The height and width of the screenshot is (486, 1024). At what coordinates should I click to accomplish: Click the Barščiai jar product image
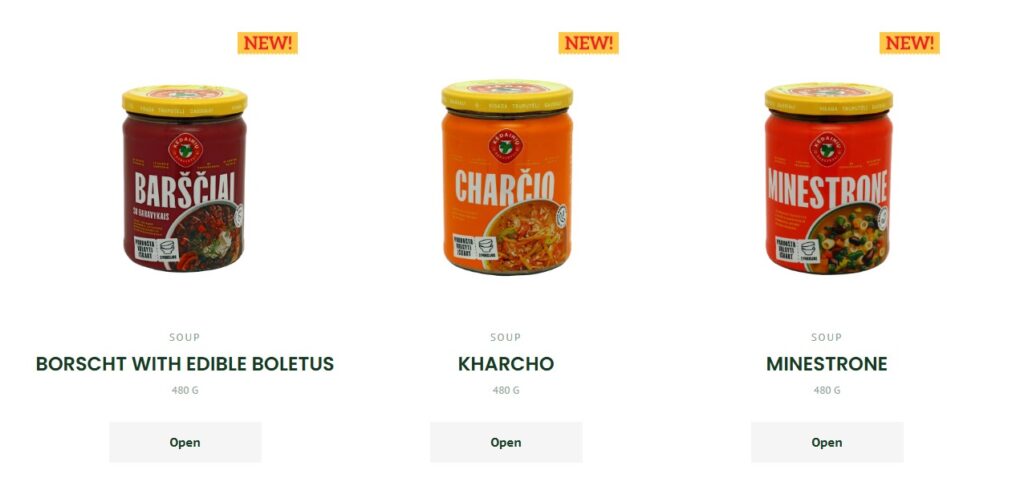tap(185, 178)
